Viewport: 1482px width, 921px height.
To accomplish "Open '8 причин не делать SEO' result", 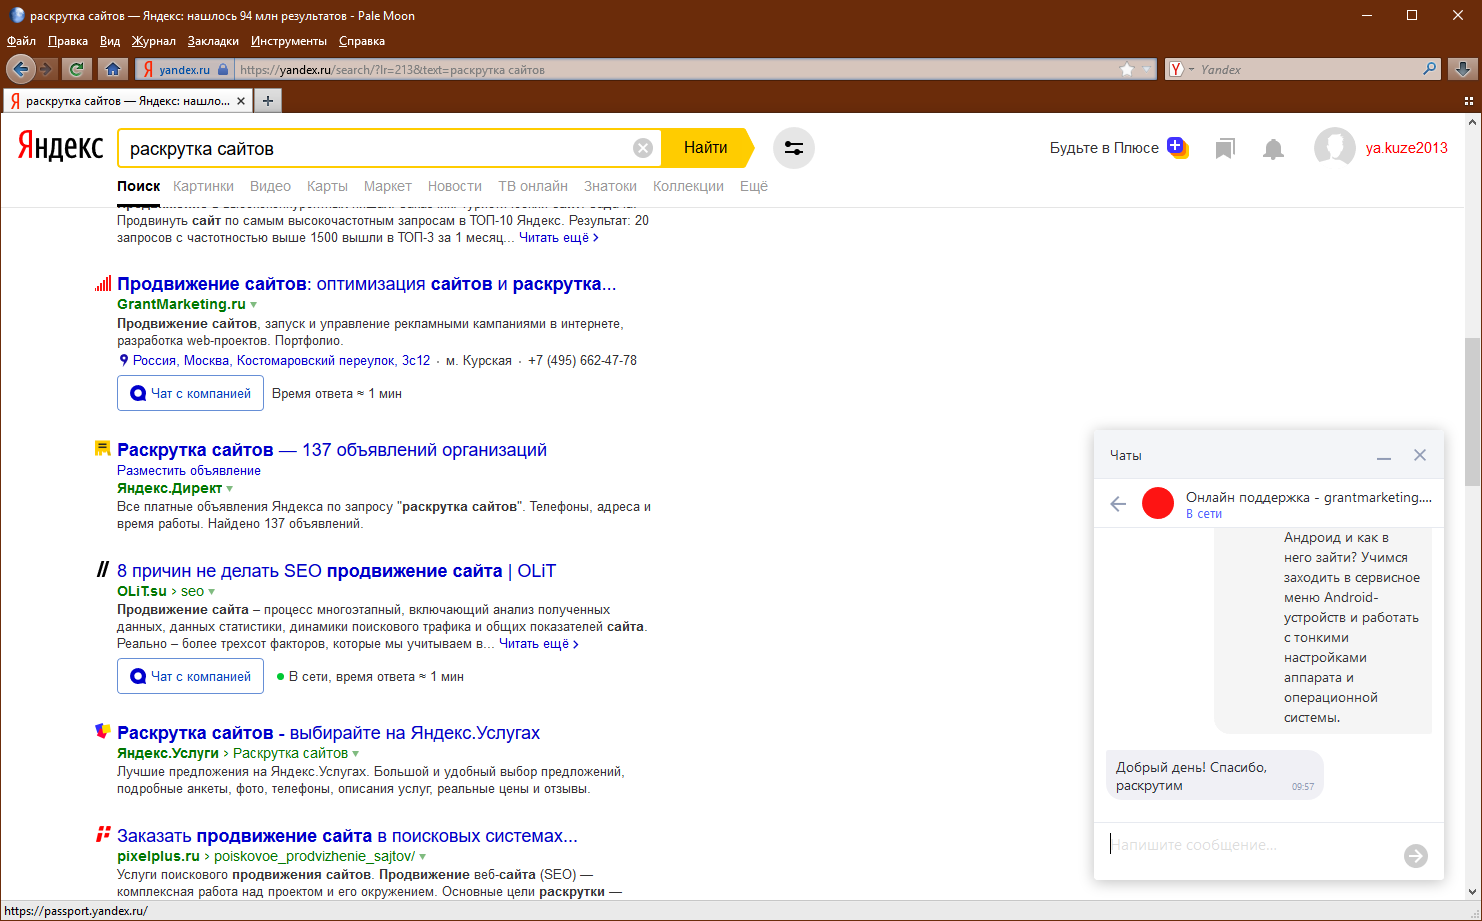I will (x=336, y=571).
